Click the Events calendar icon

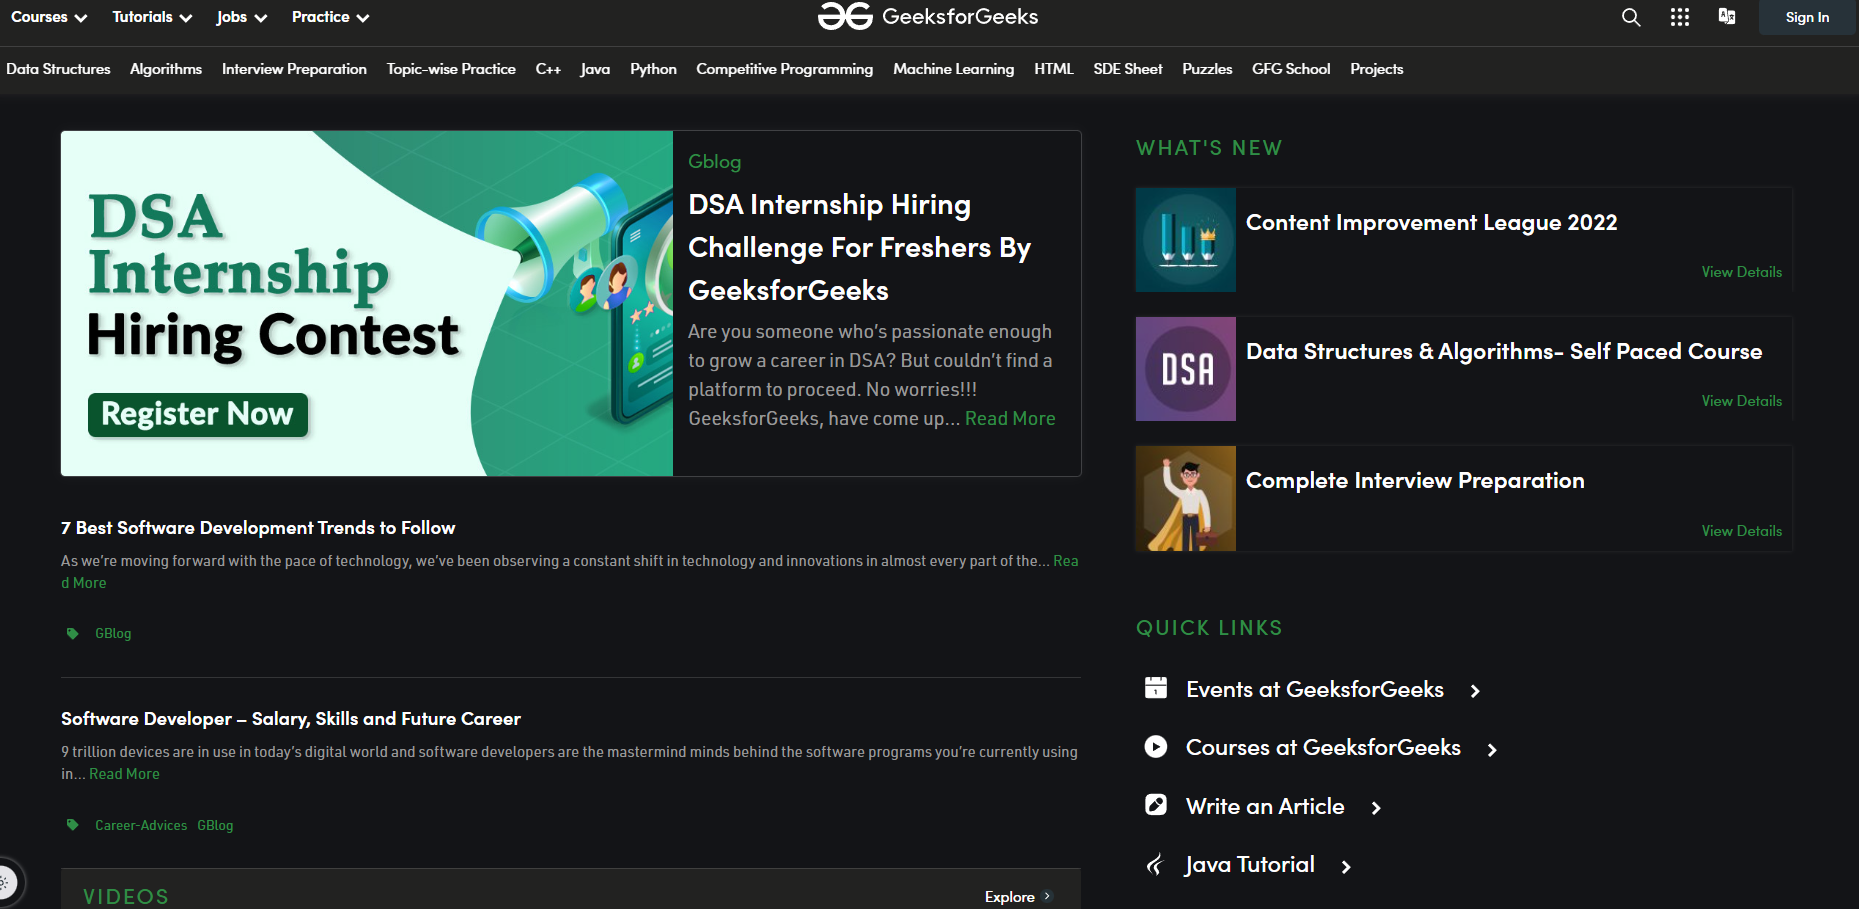[1156, 687]
